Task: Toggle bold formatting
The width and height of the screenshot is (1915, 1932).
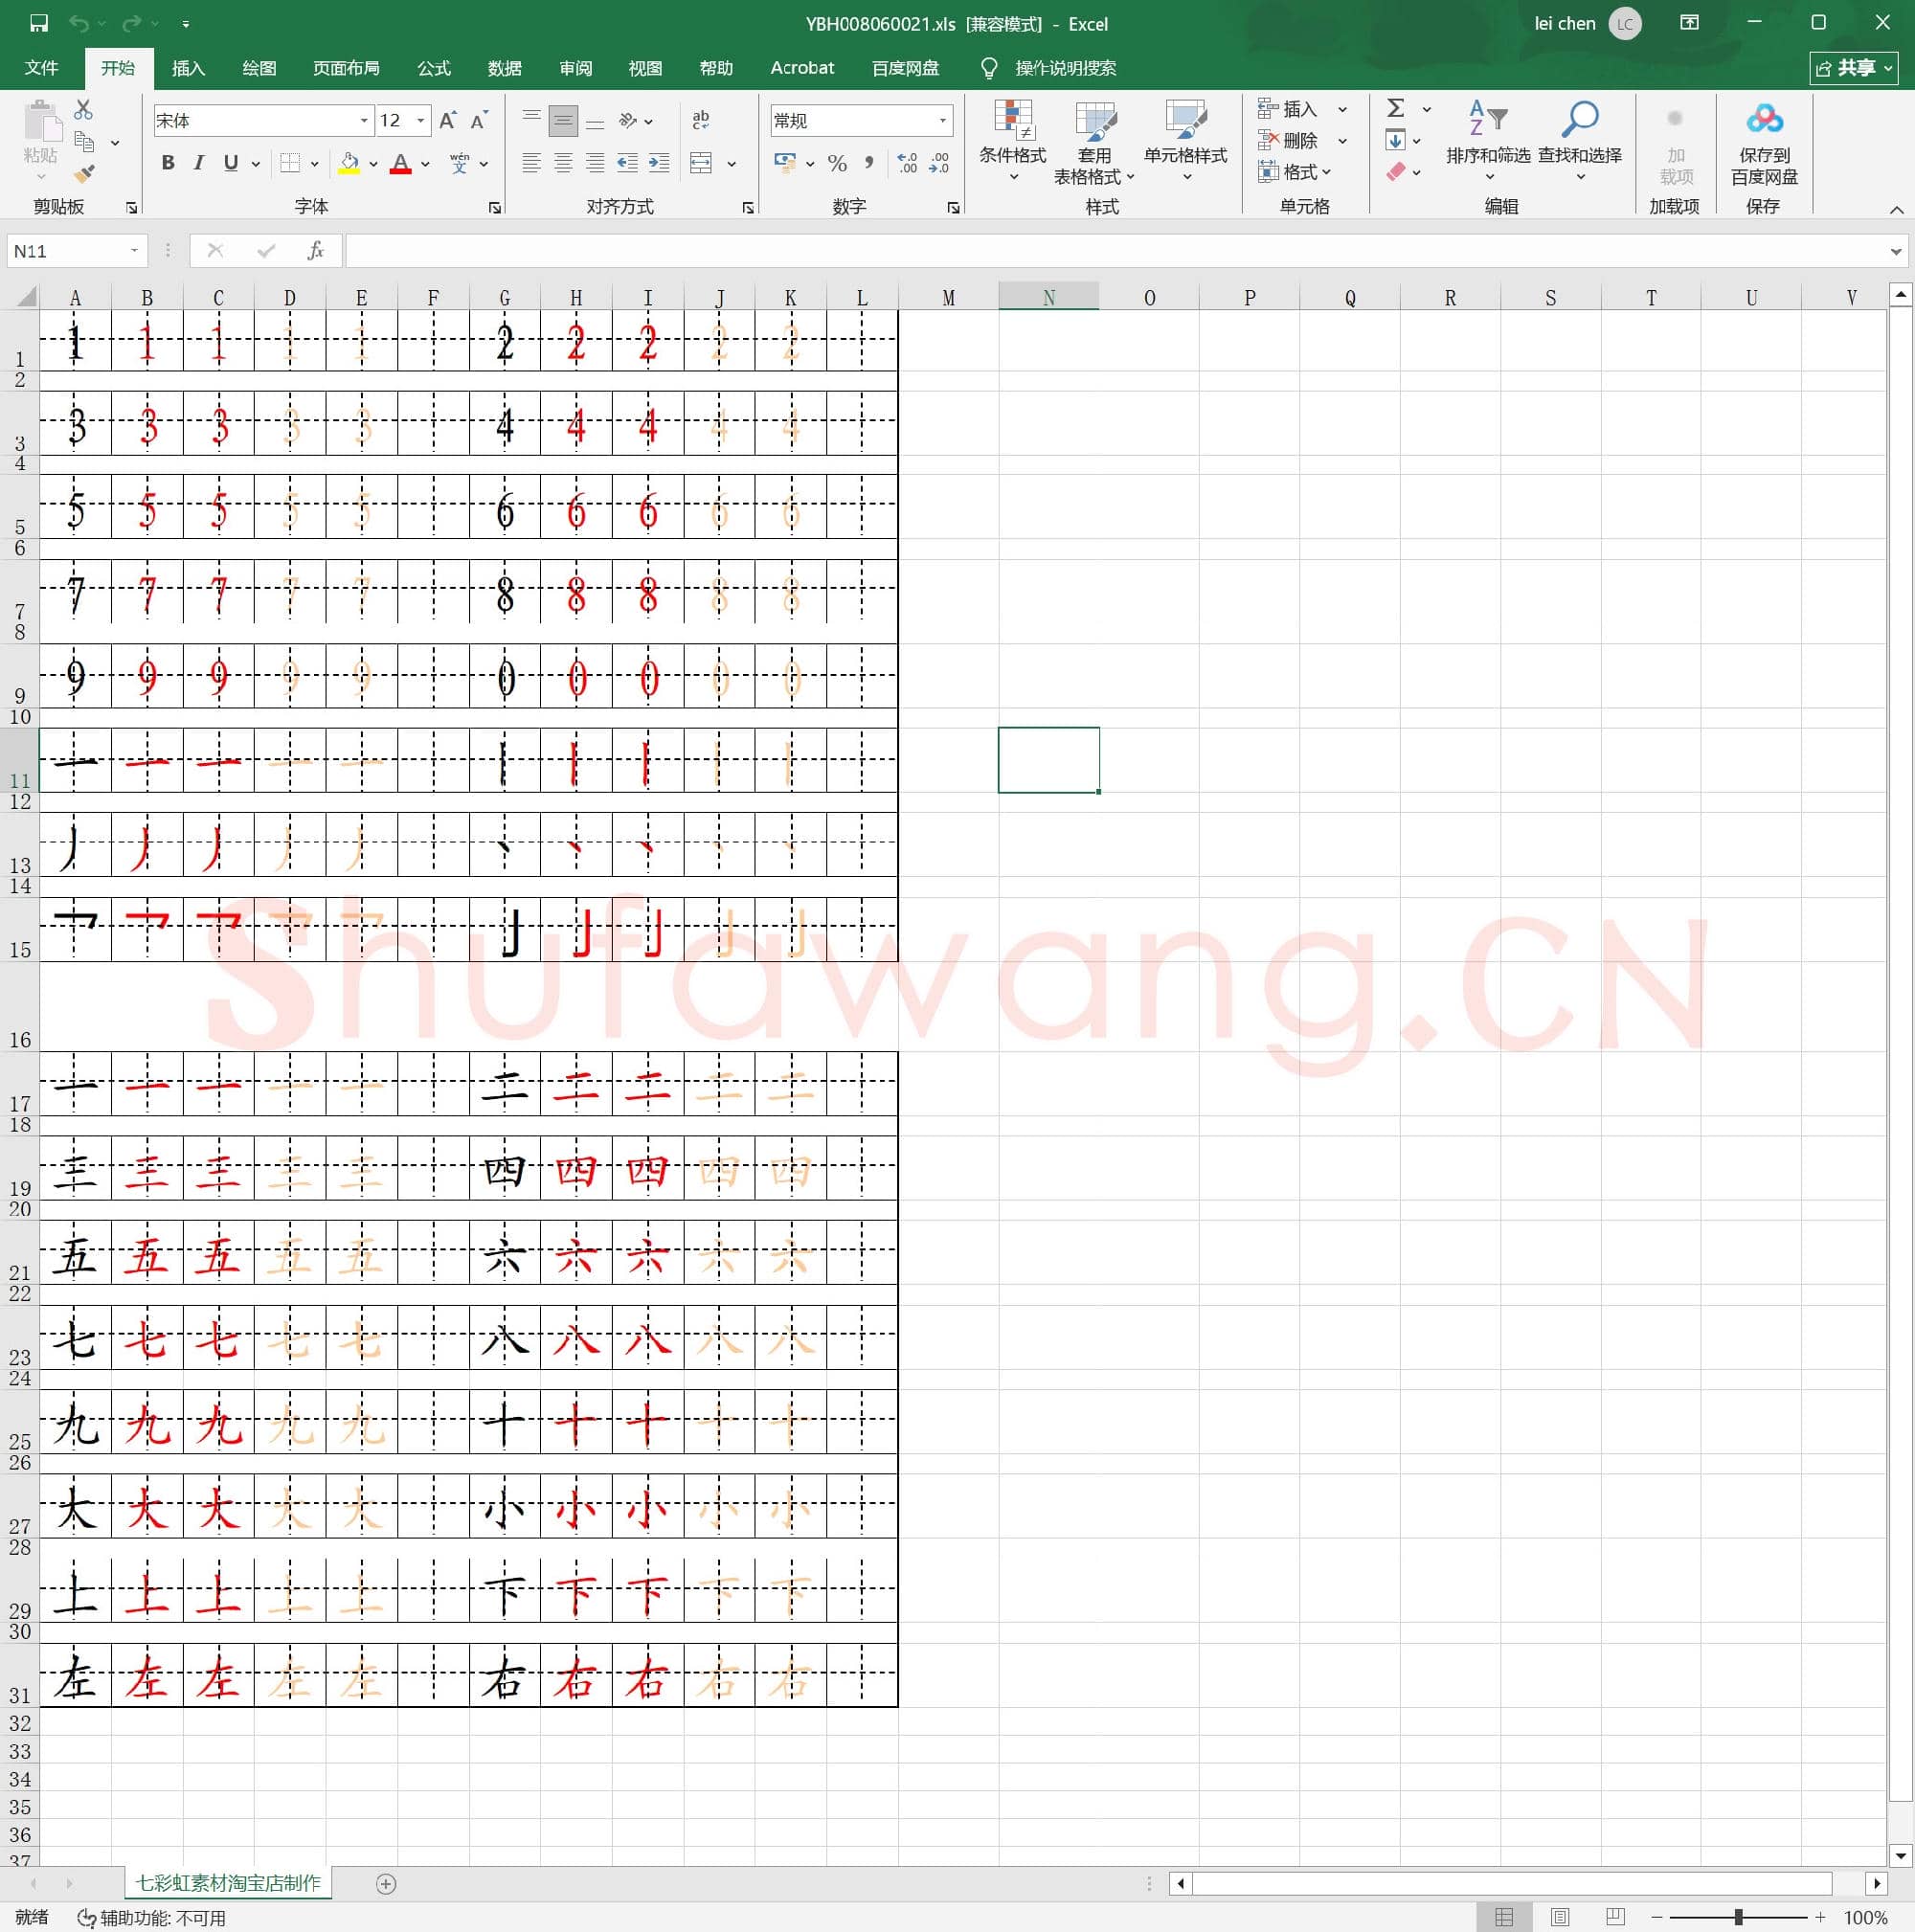Action: pos(168,163)
